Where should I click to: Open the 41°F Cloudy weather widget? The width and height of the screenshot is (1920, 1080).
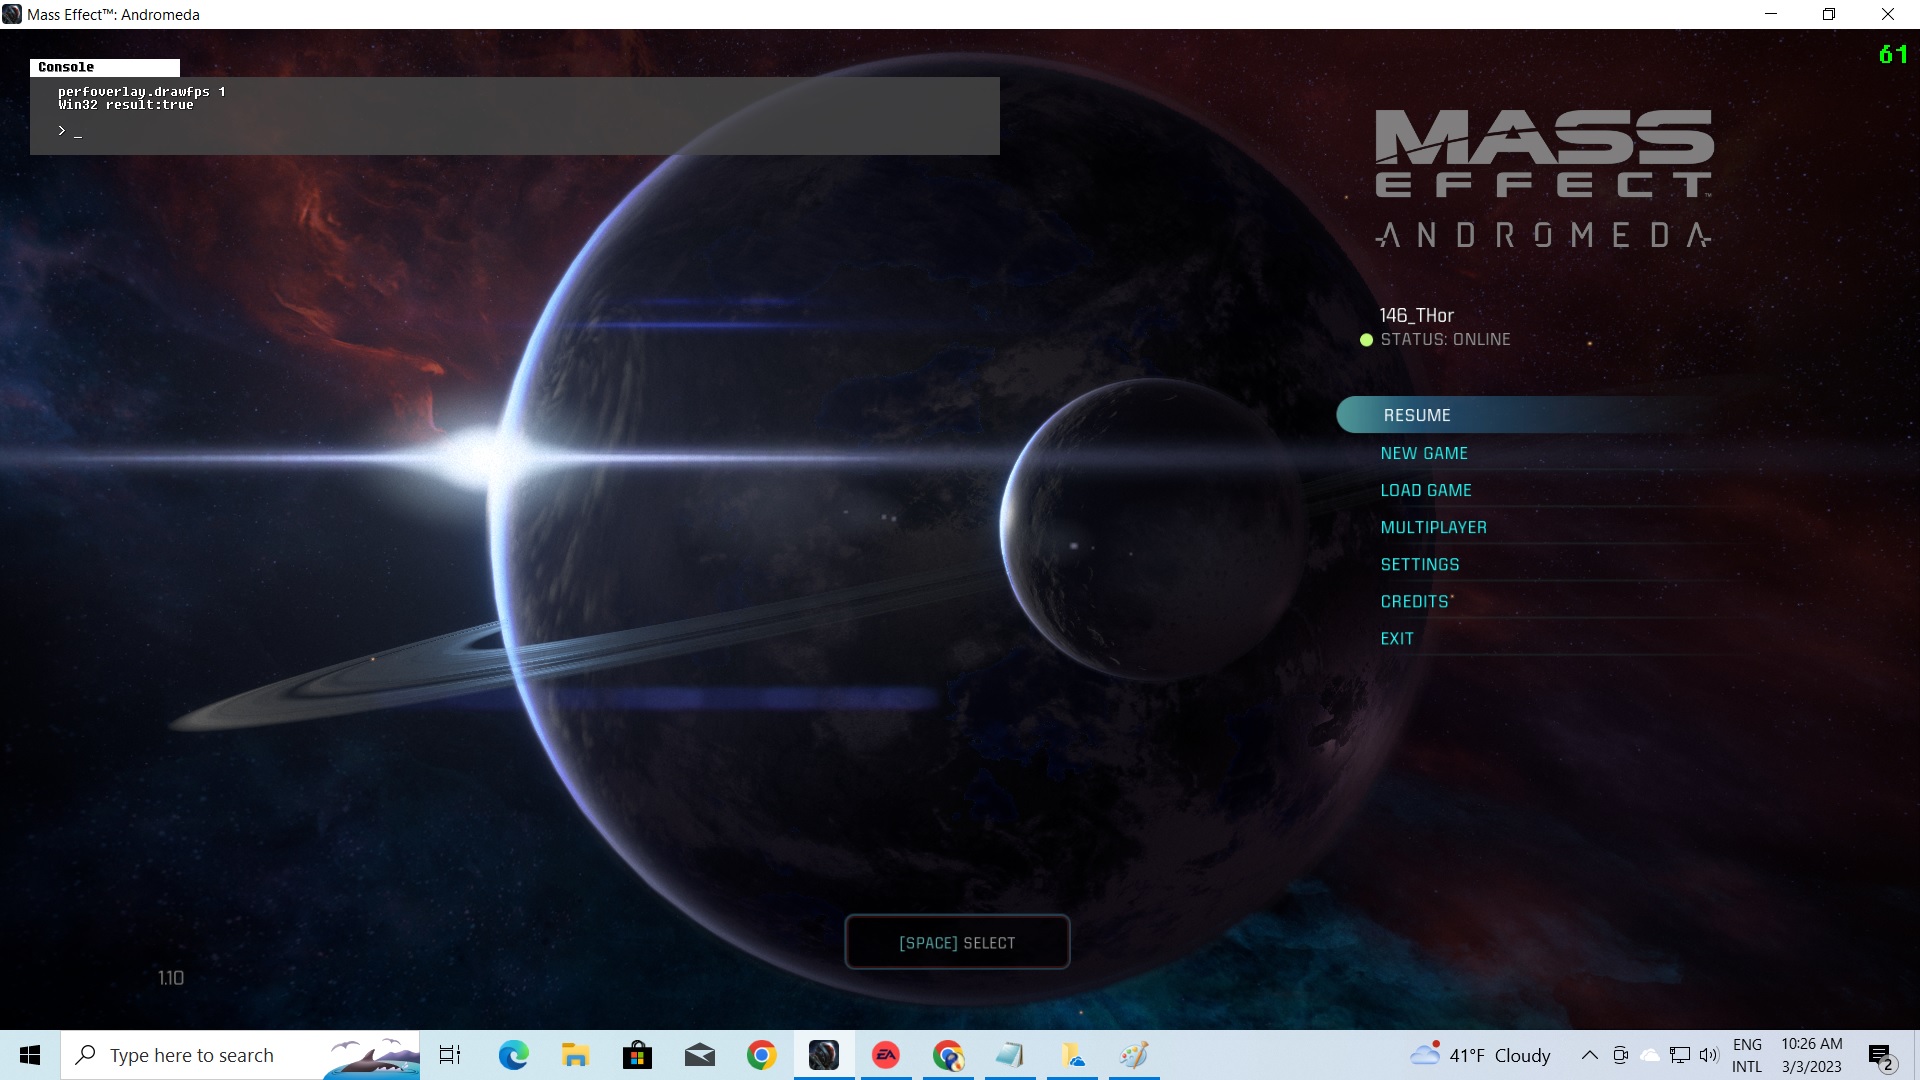point(1480,1055)
